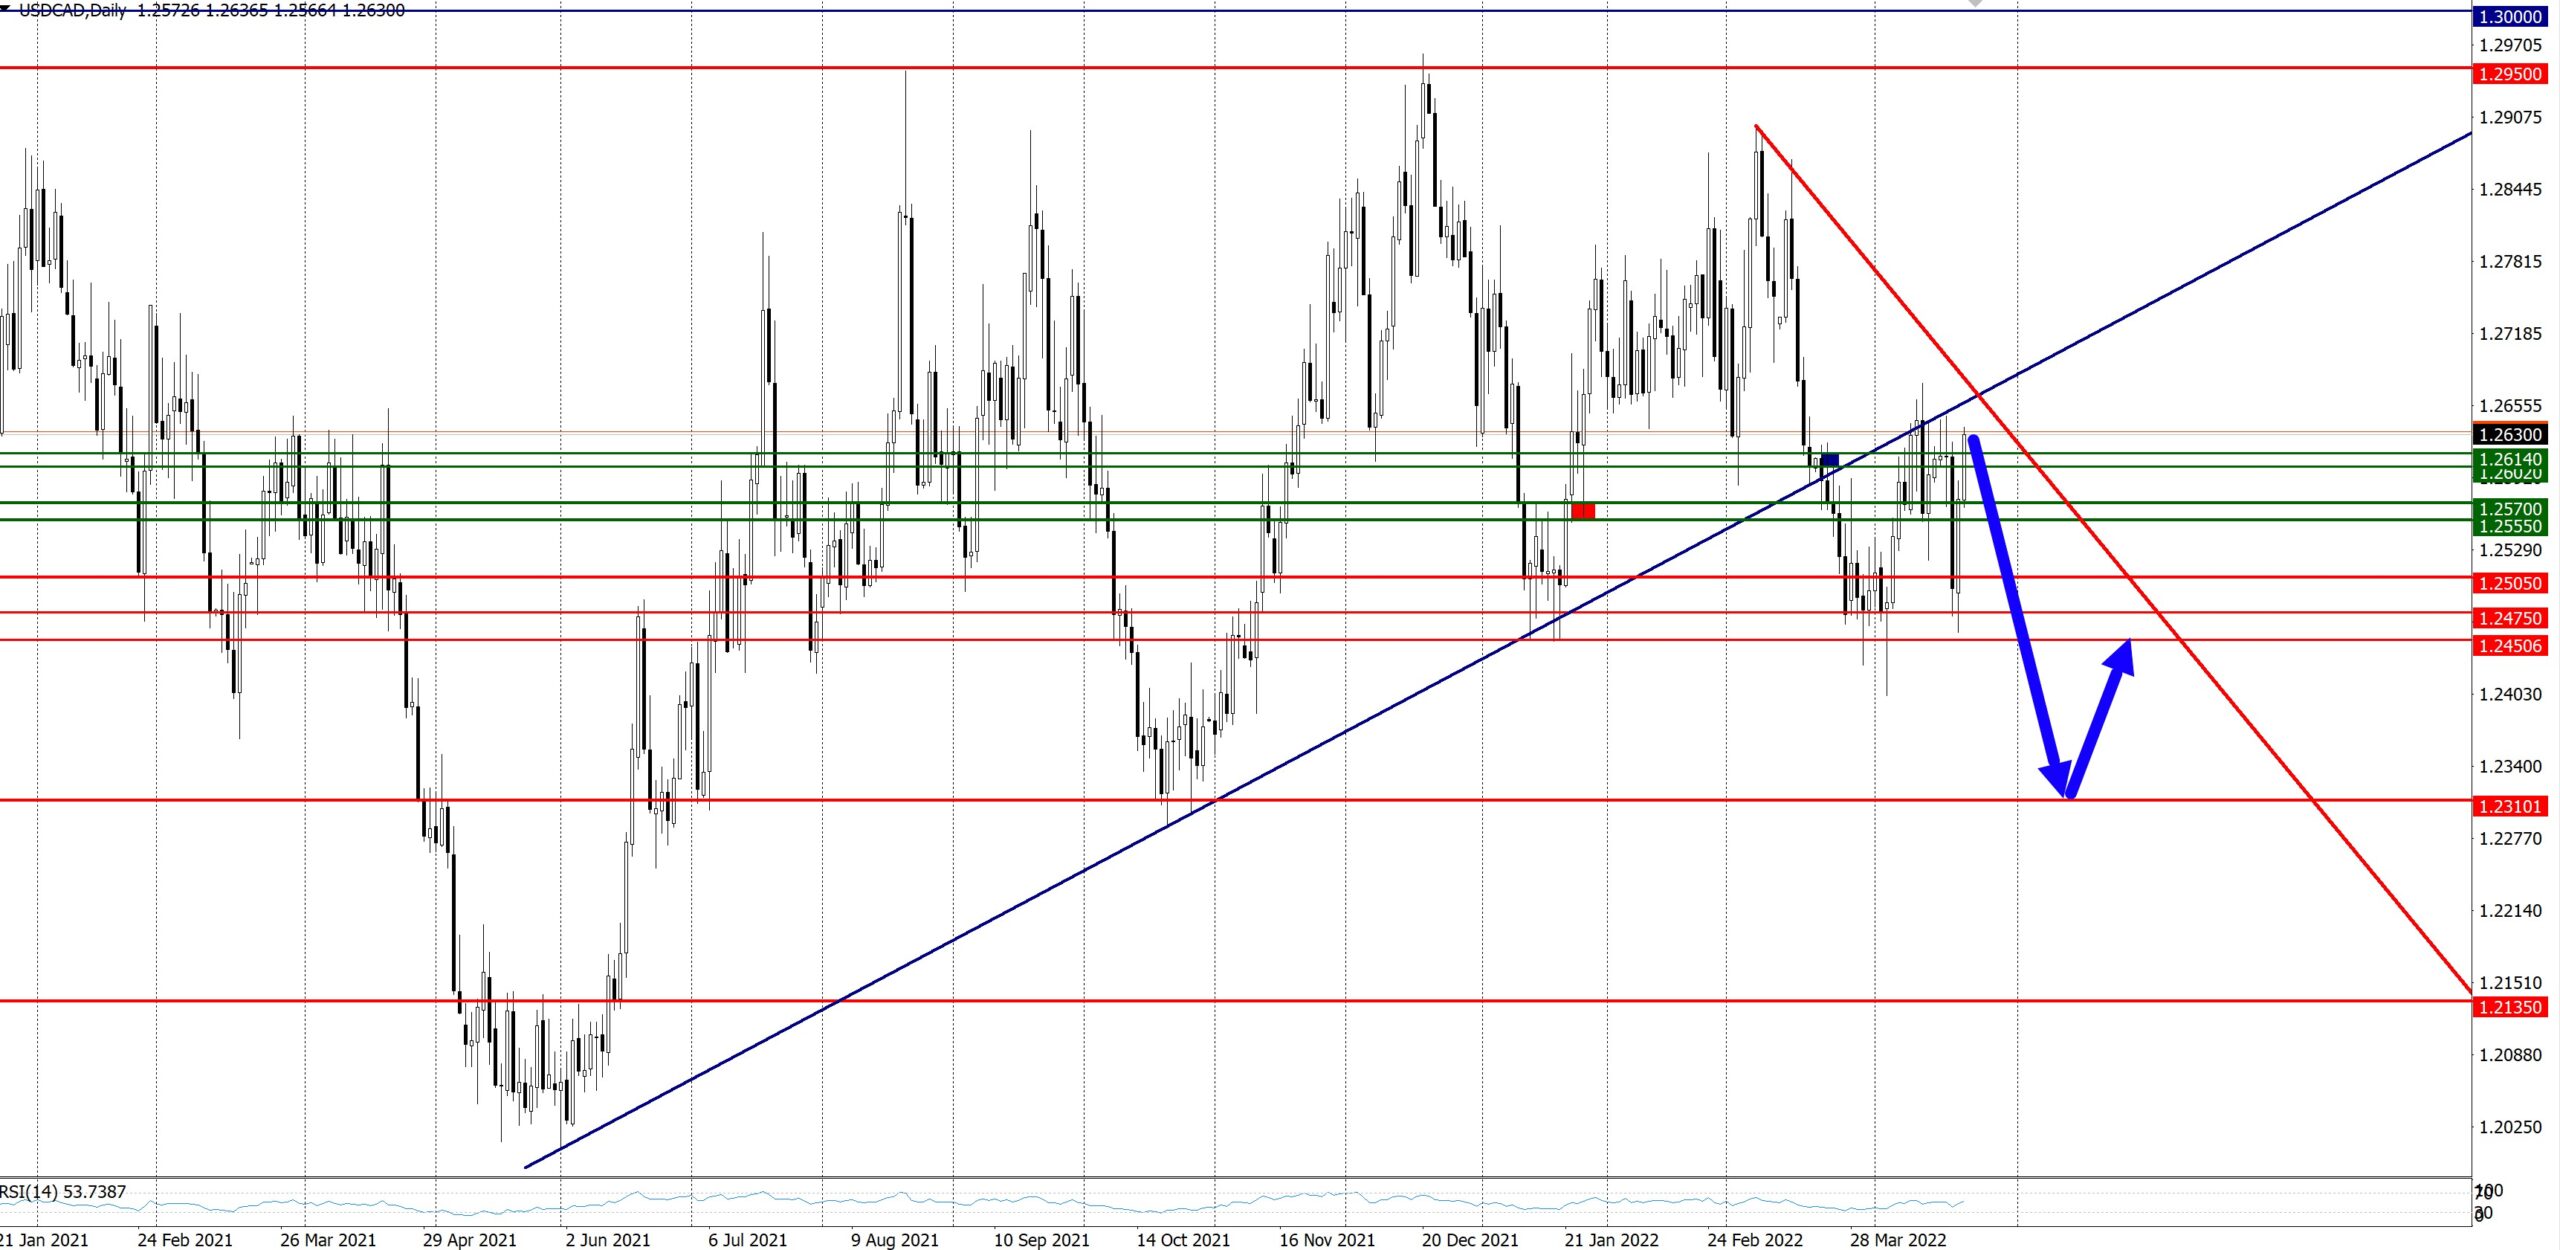Click the USDCAD chart menu triangle
This screenshot has width=2560, height=1250.
coord(5,8)
